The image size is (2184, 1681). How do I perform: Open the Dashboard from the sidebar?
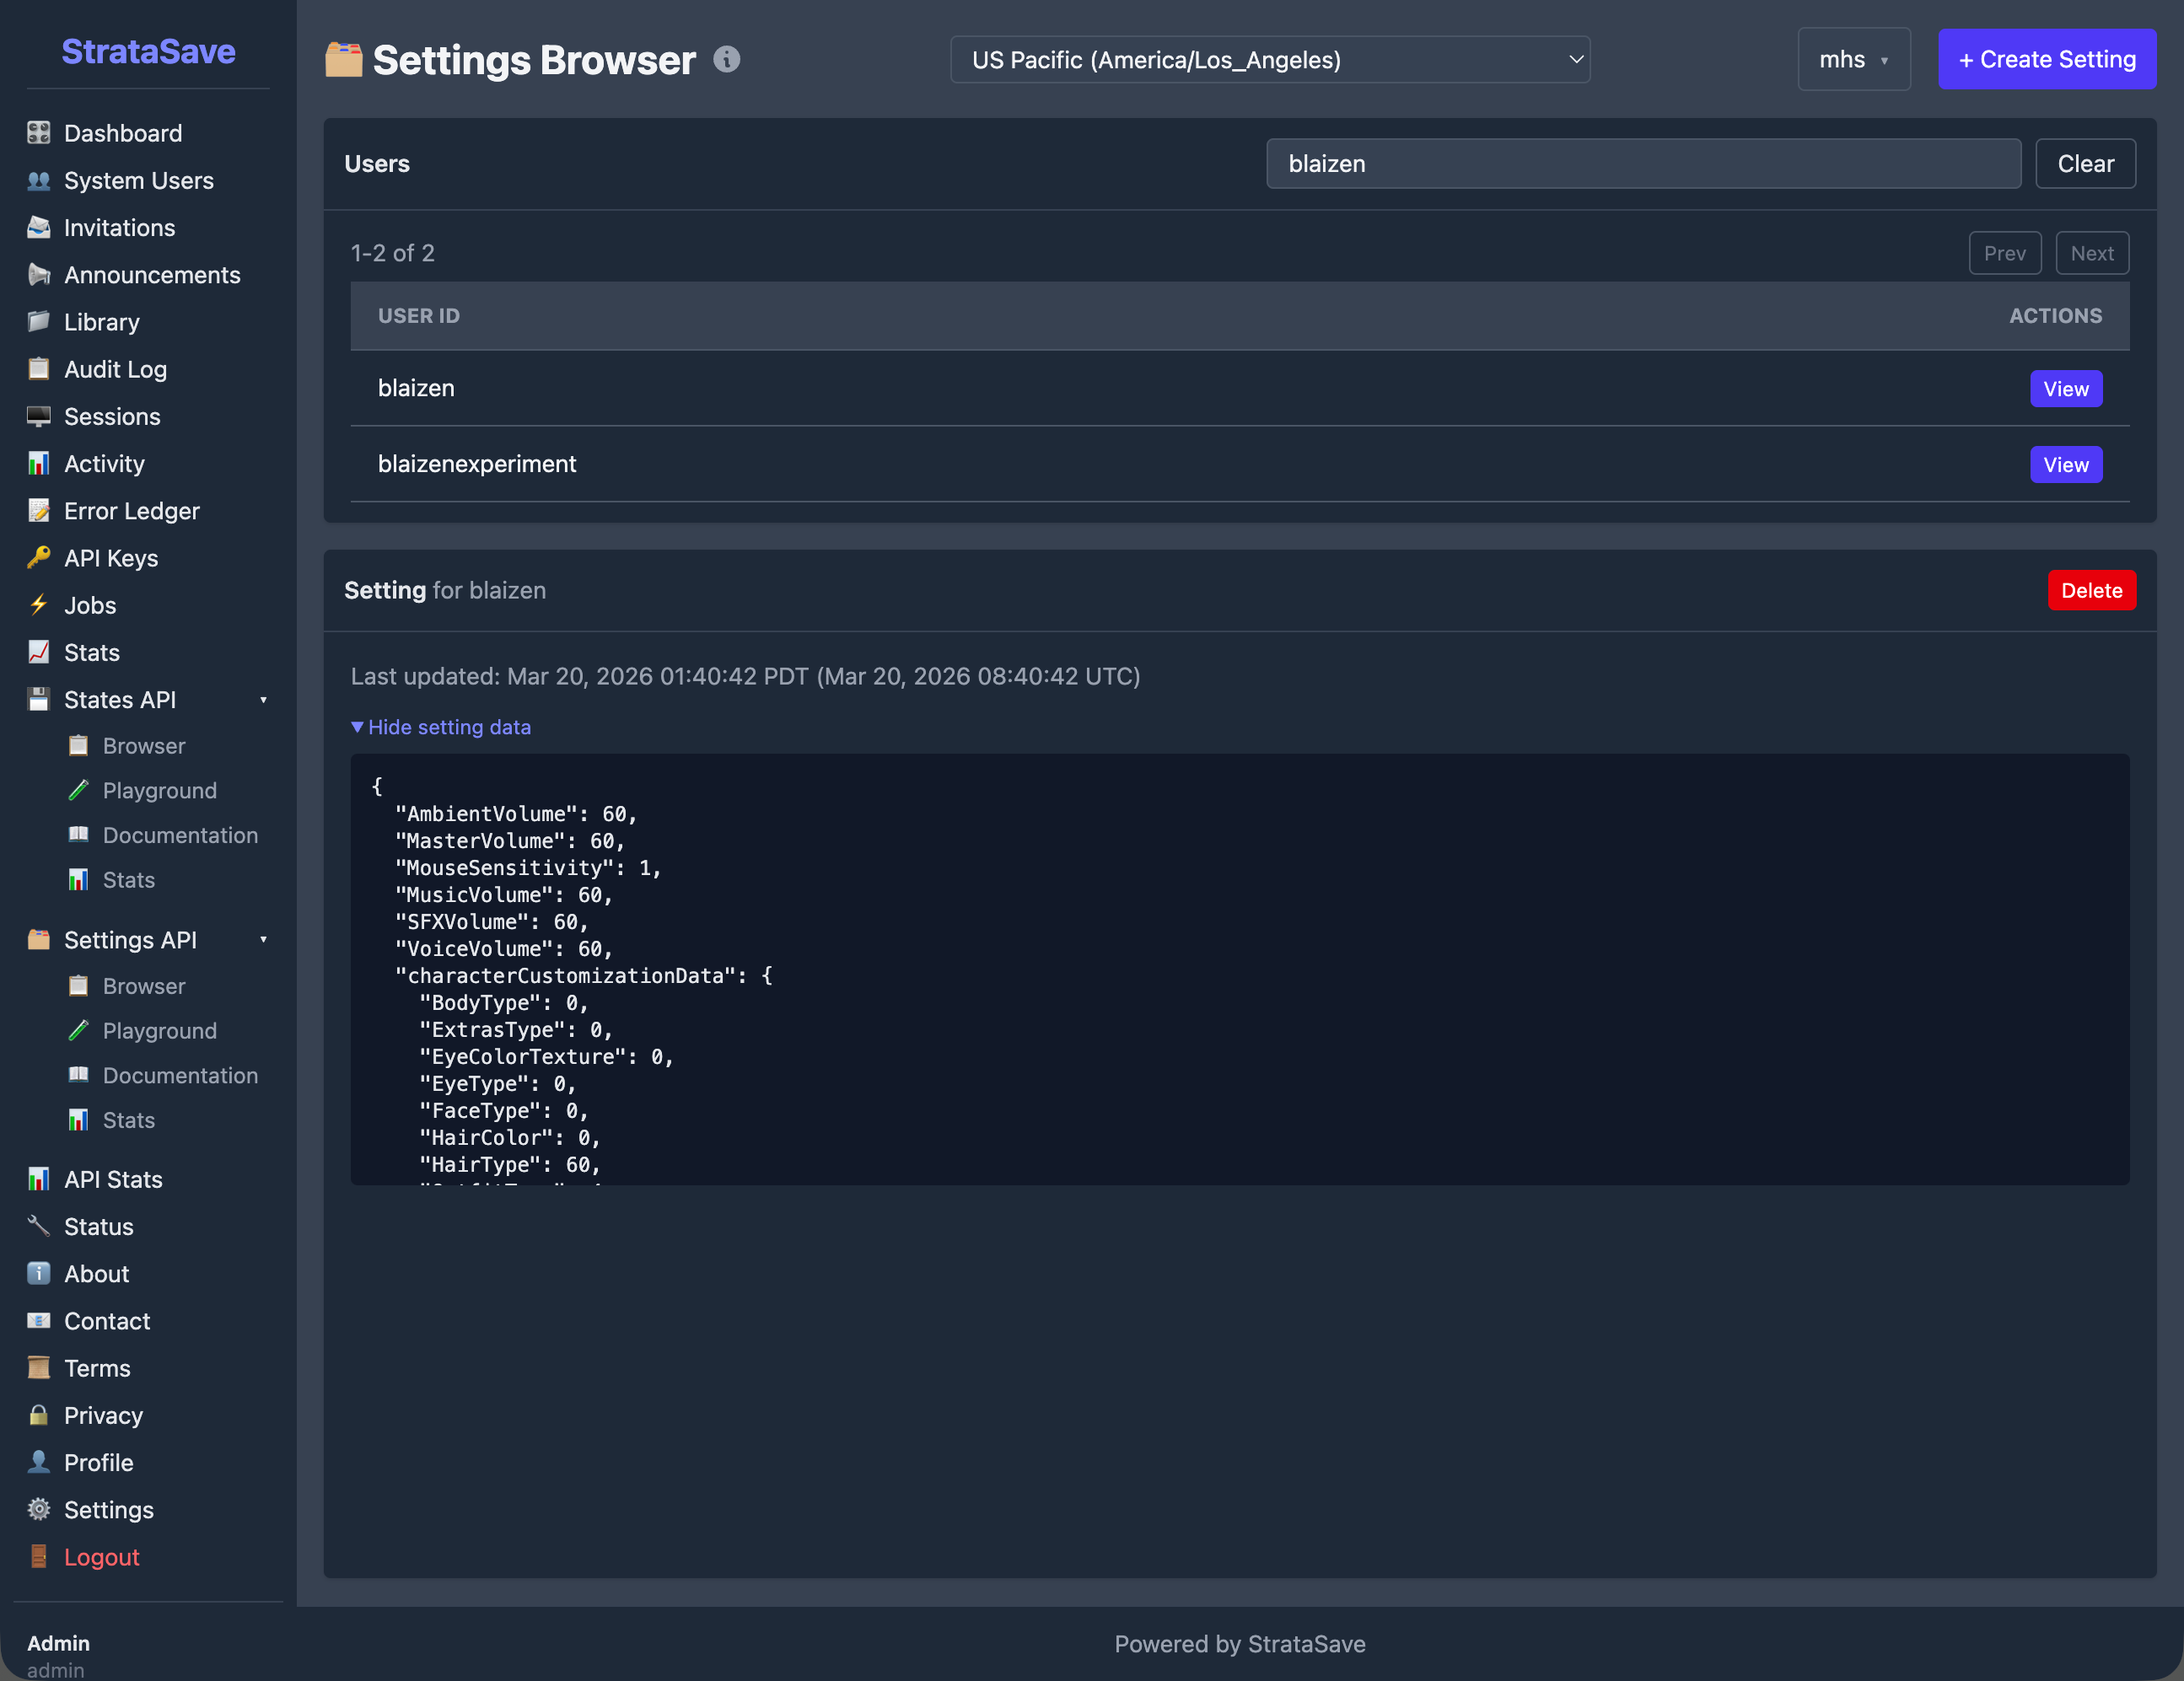tap(122, 132)
